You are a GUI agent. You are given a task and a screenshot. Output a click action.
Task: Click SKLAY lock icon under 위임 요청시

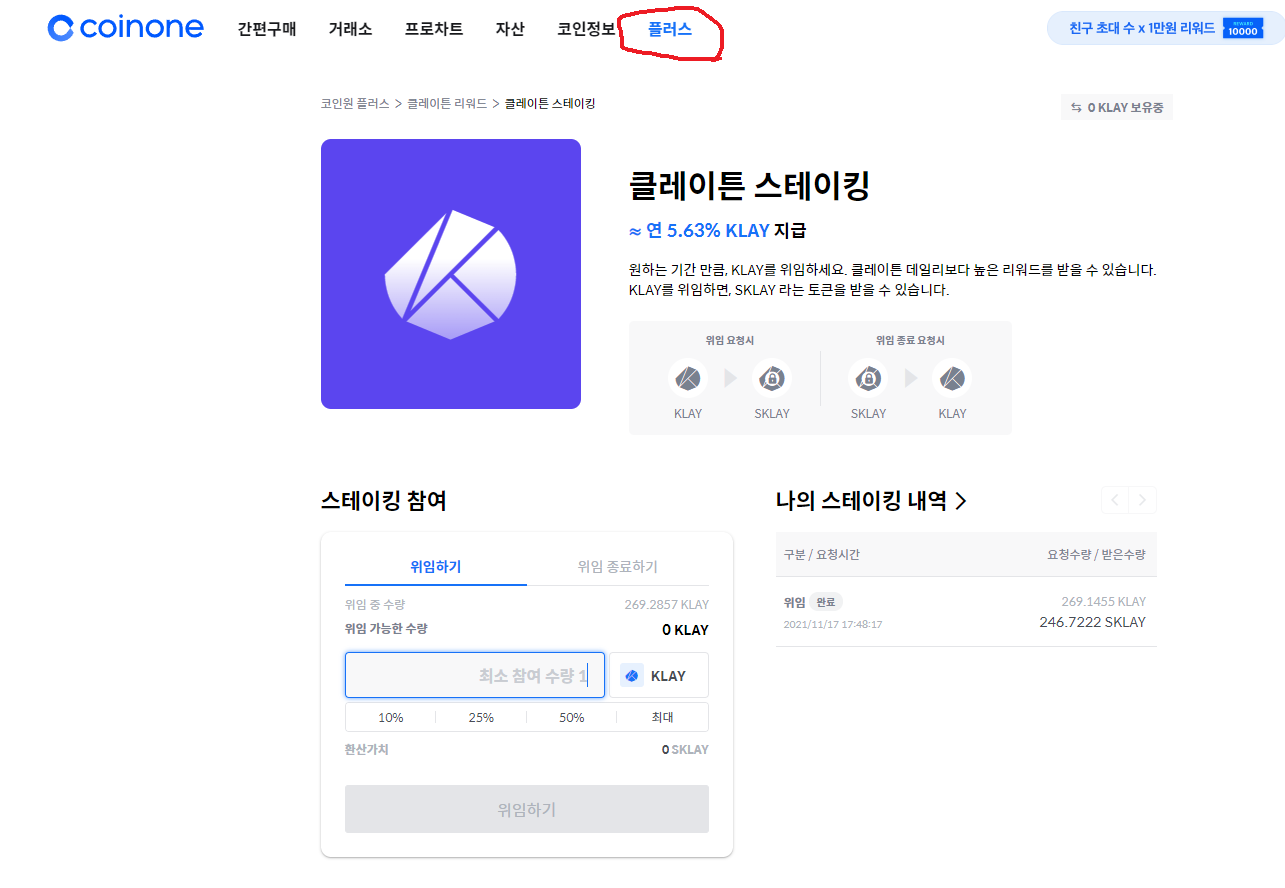pos(772,379)
